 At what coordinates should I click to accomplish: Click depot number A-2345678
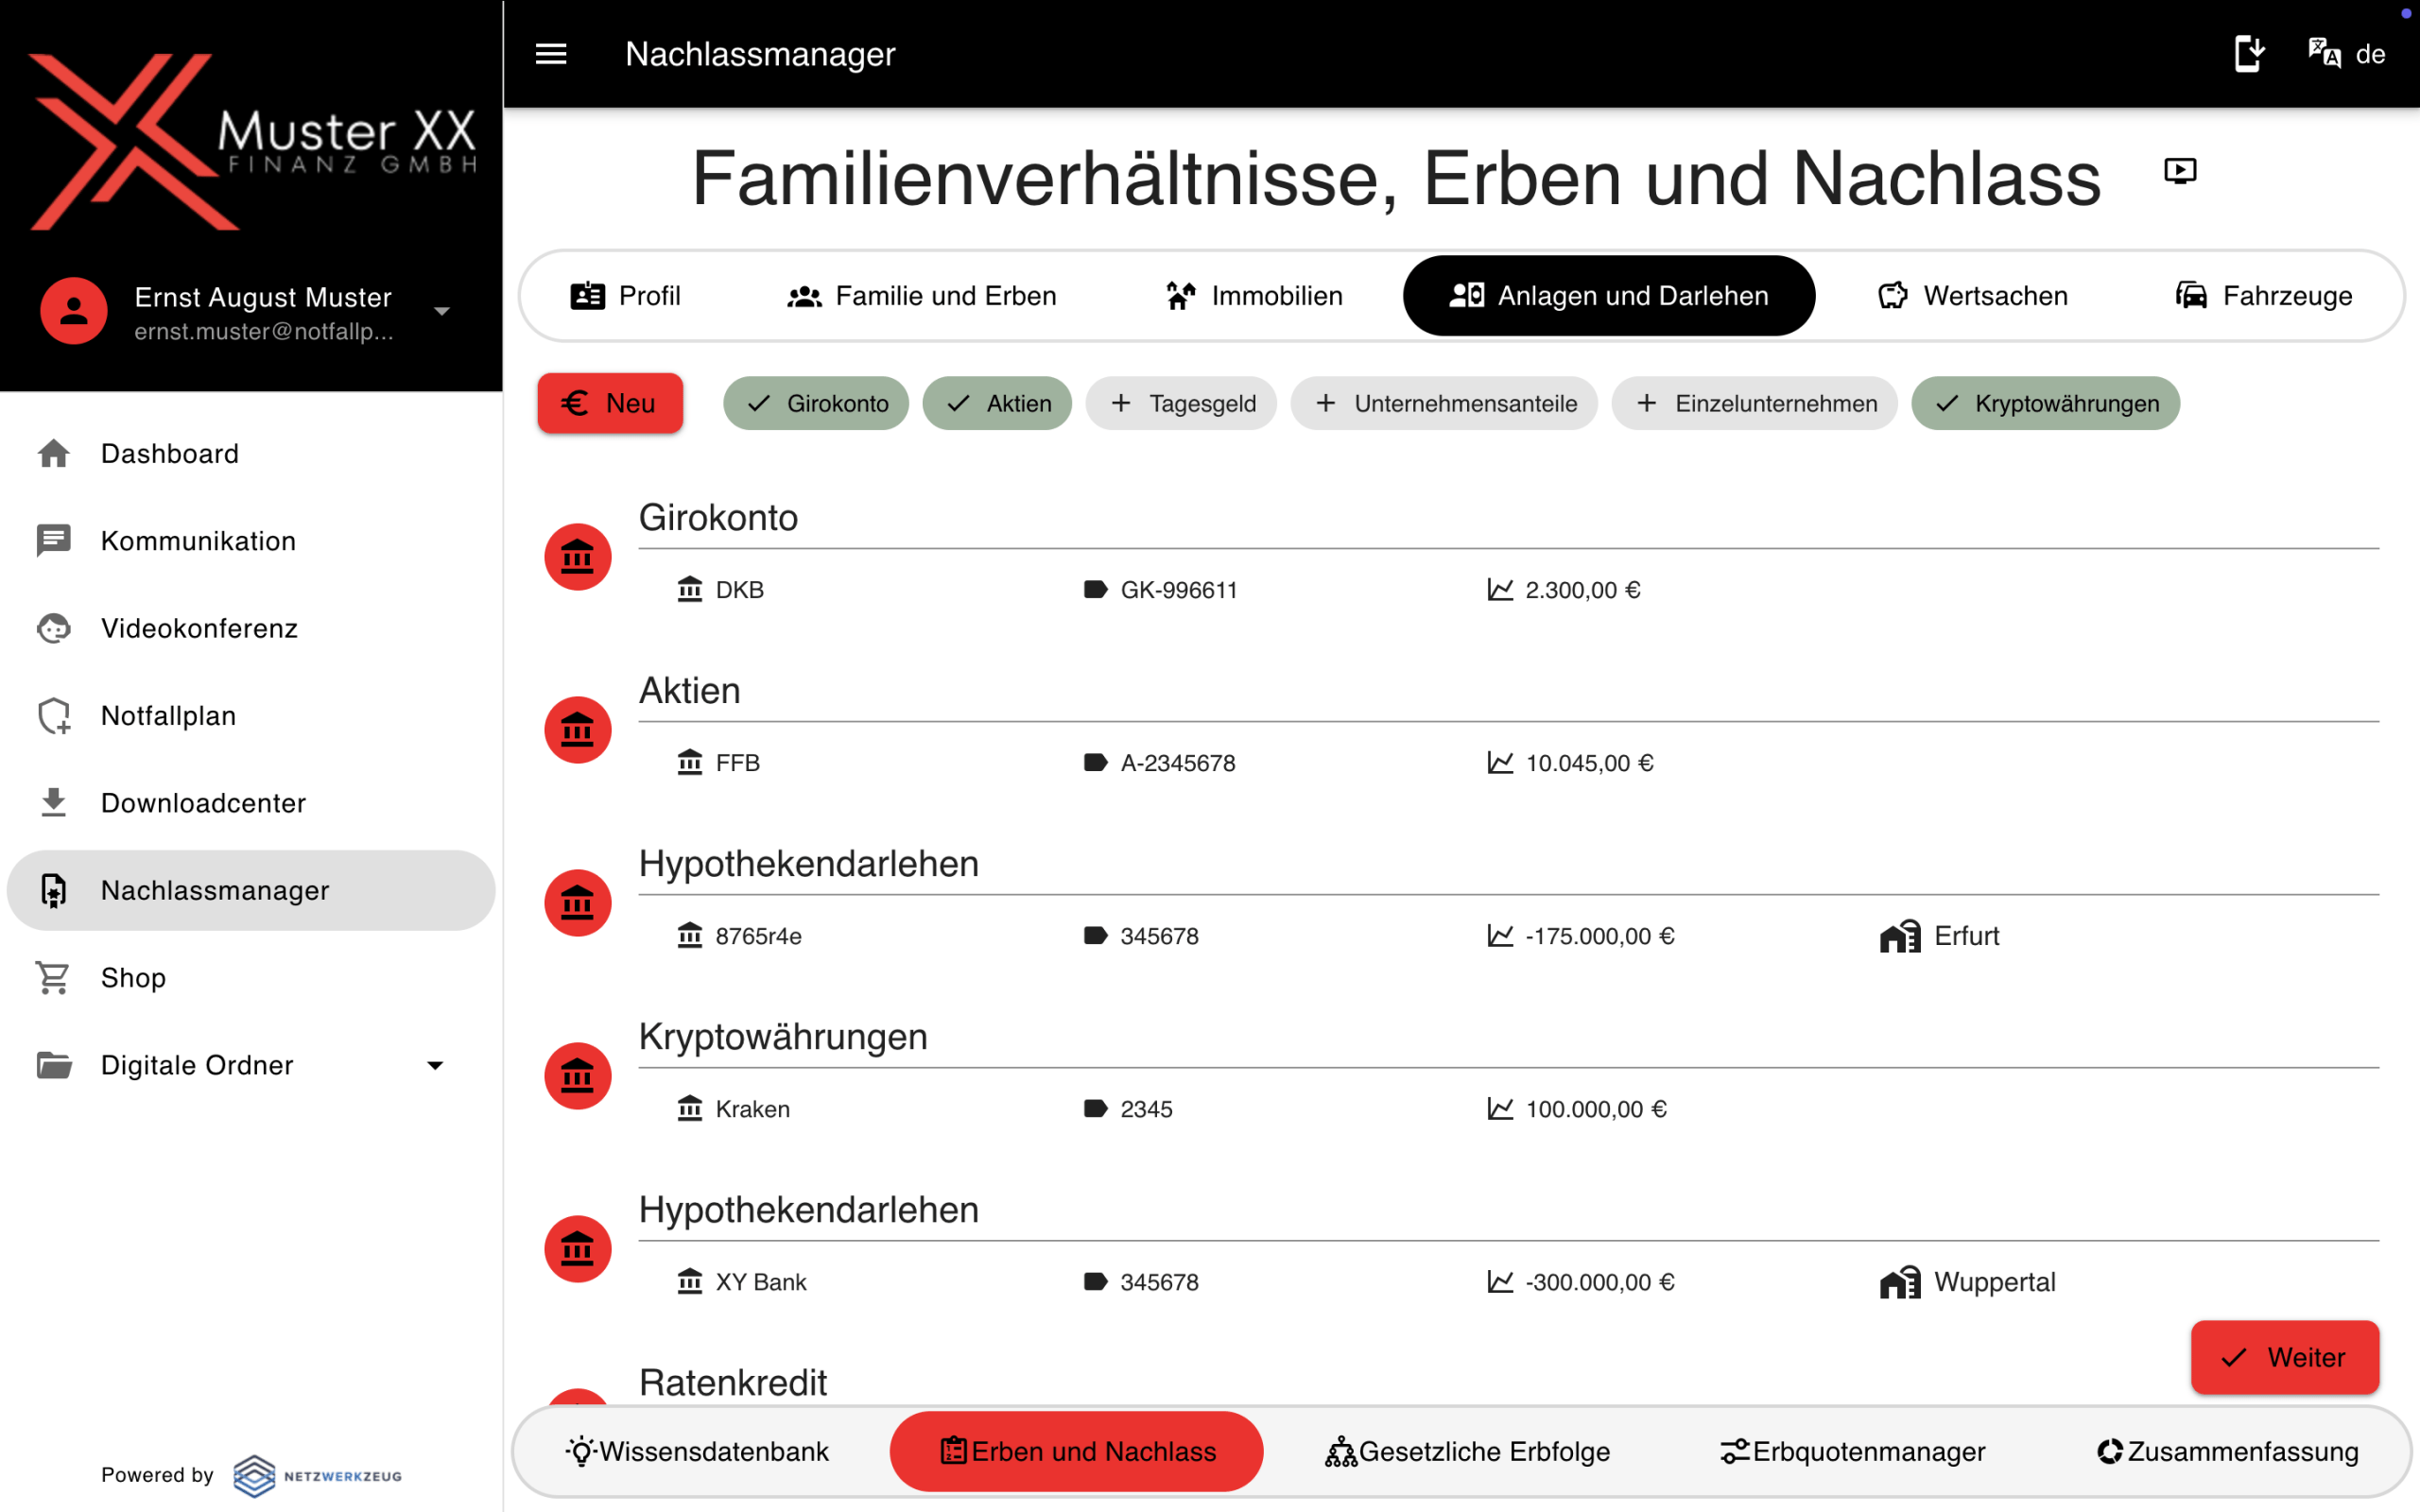(1178, 763)
